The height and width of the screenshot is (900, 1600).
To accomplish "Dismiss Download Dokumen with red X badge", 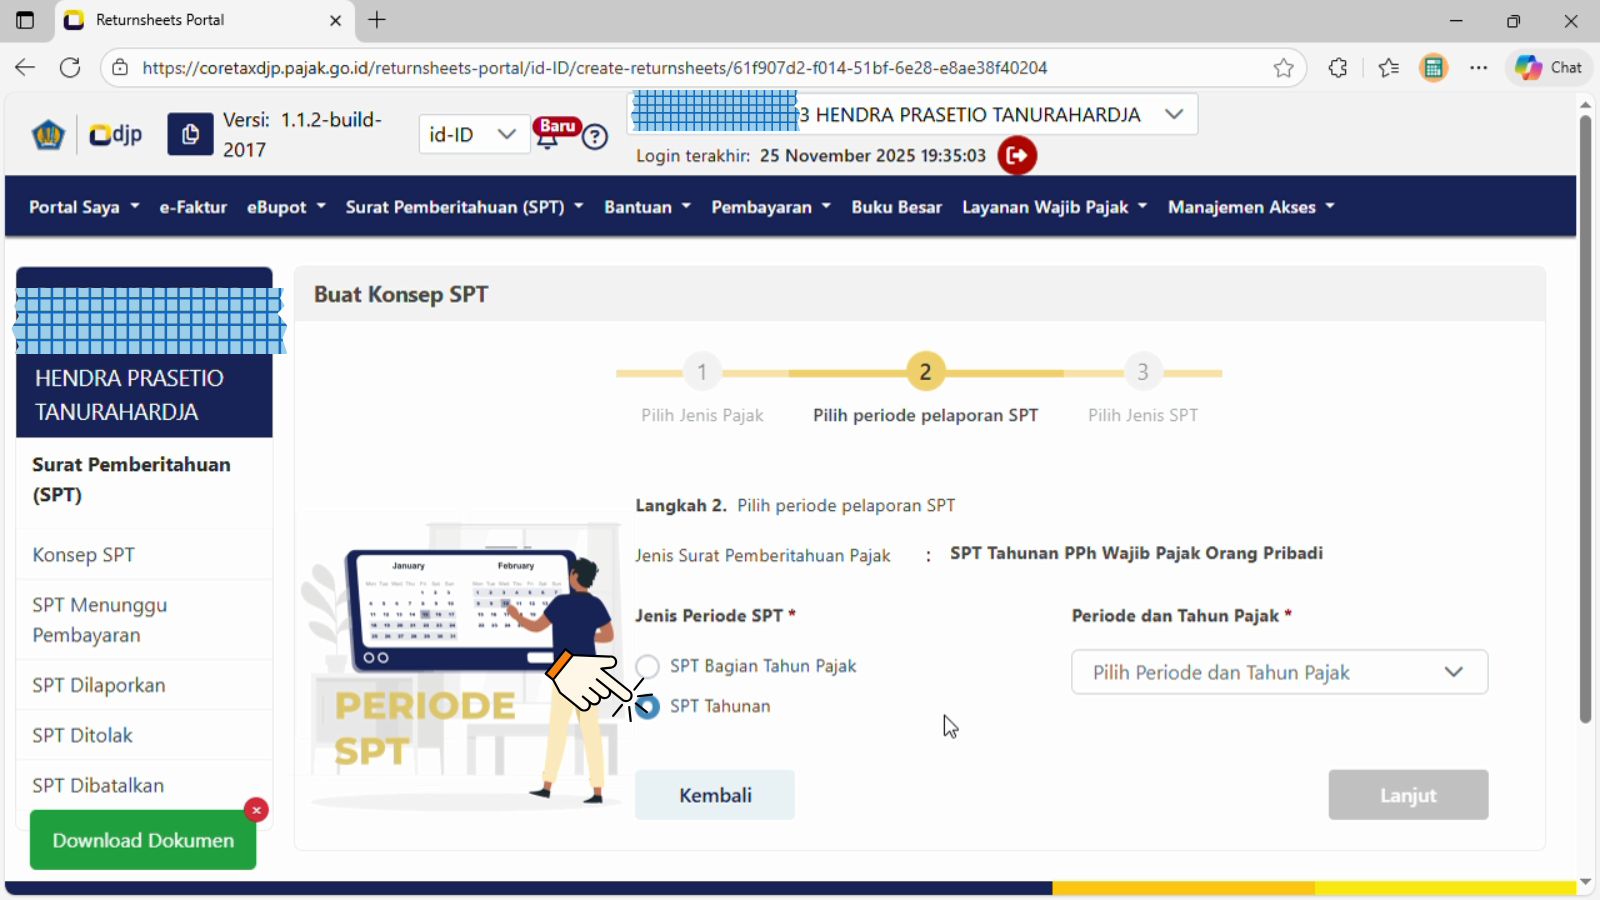I will pyautogui.click(x=256, y=809).
